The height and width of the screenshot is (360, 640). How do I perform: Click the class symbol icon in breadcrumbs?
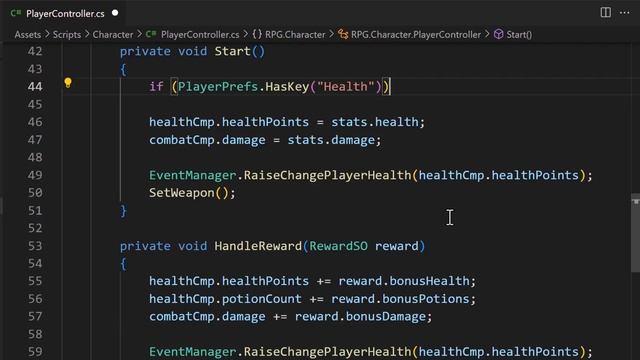(343, 35)
